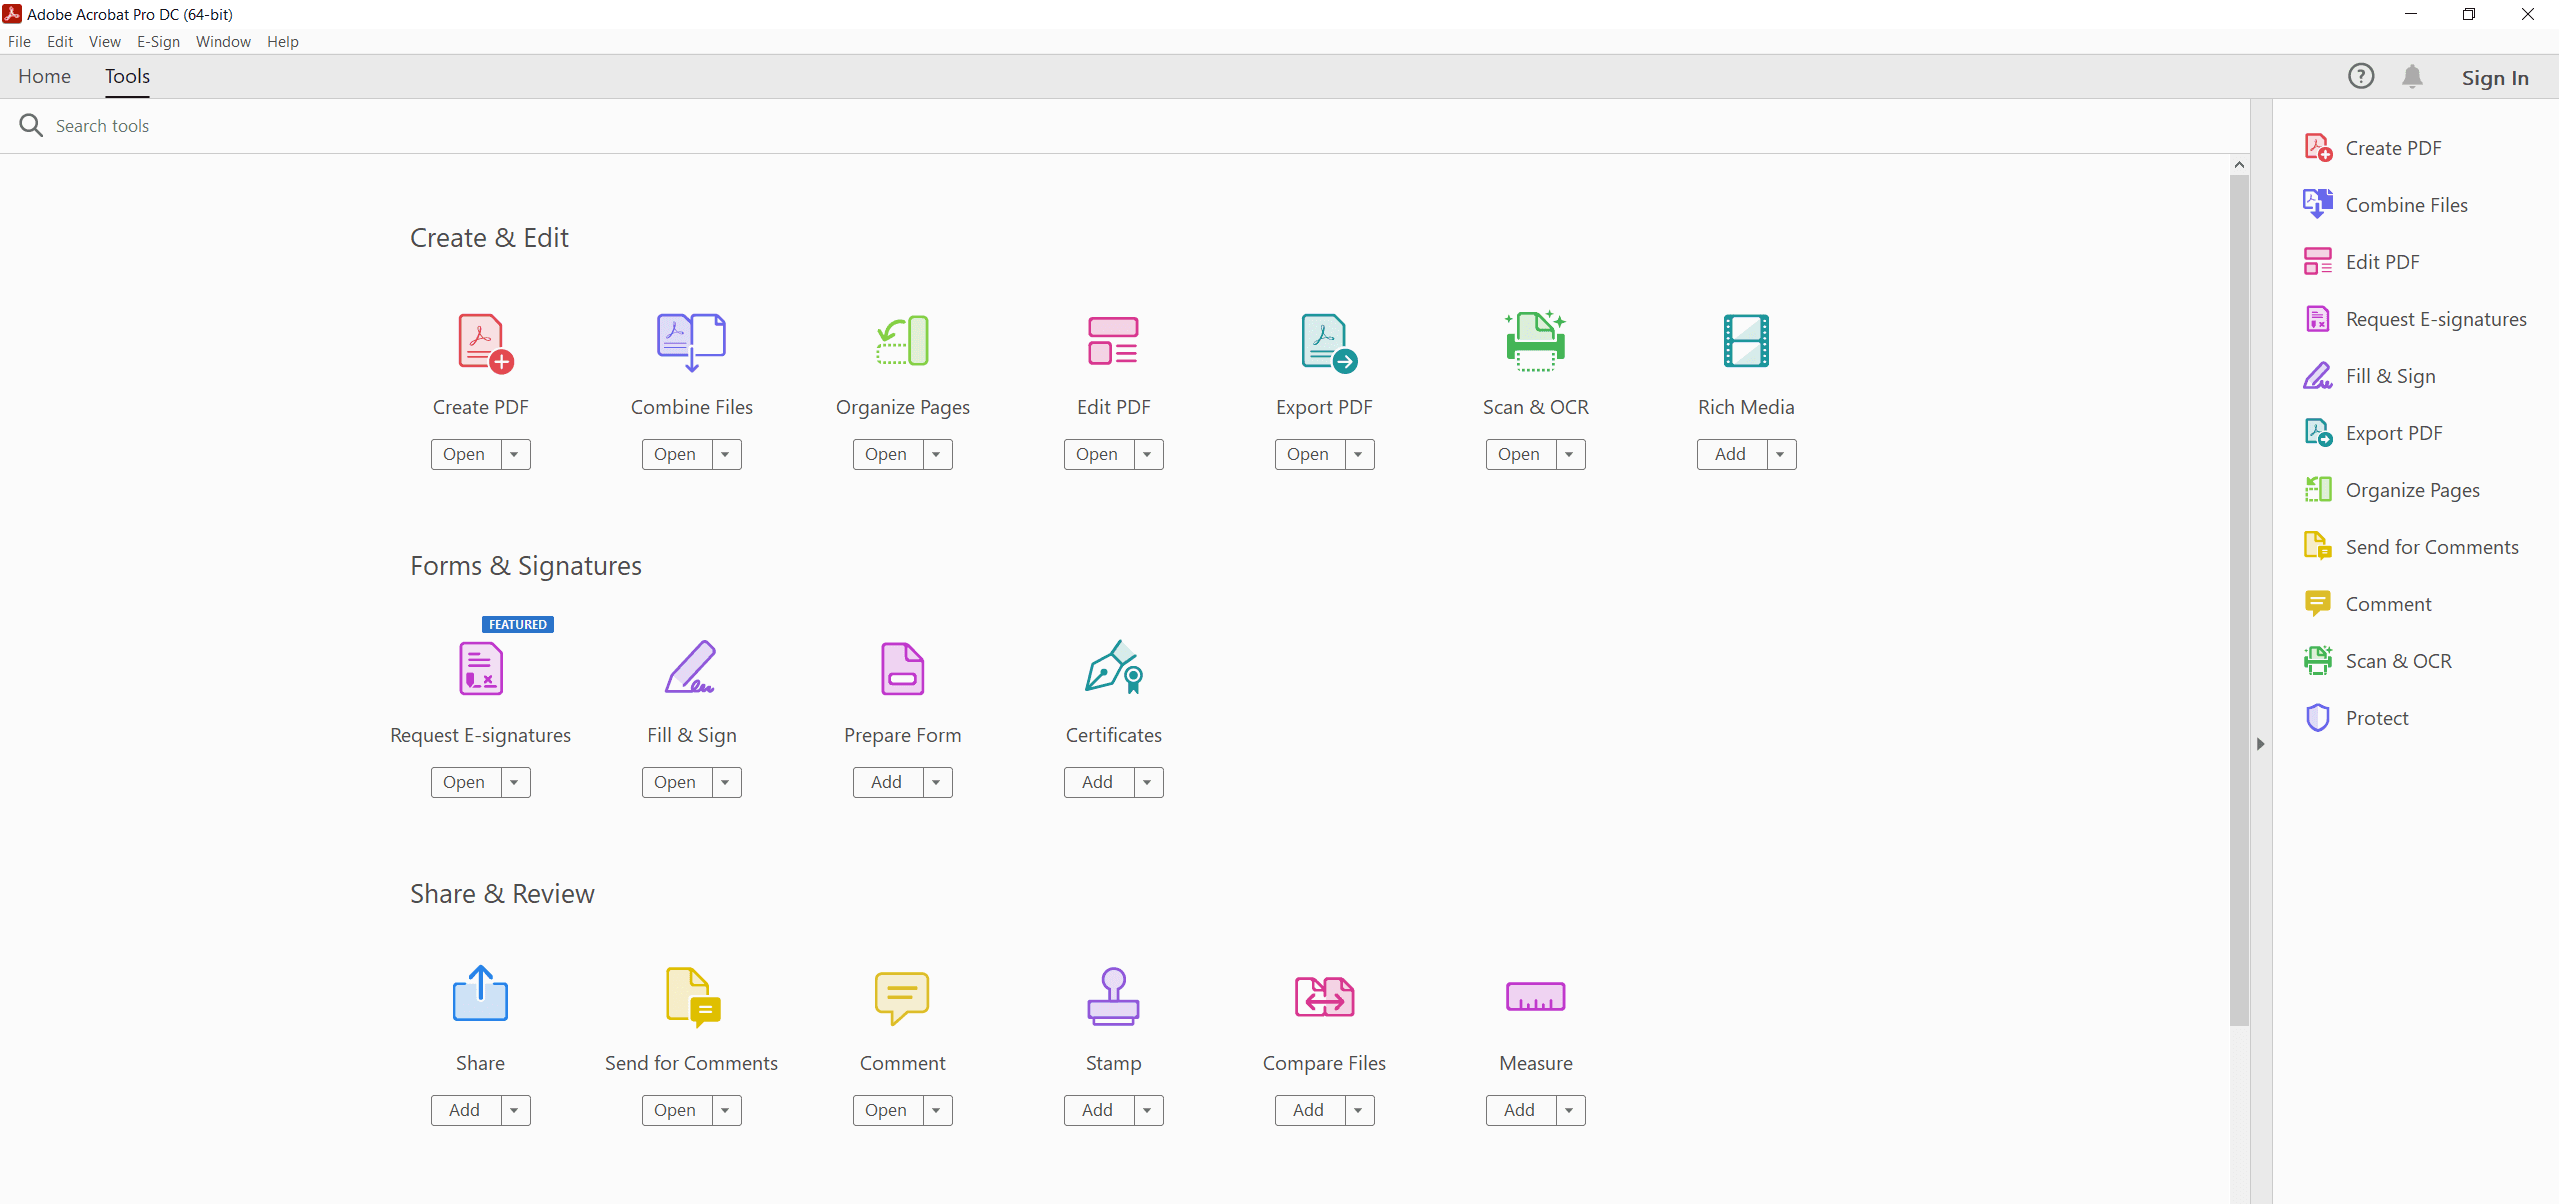The width and height of the screenshot is (2559, 1204).
Task: Open the Comment tool
Action: pyautogui.click(x=886, y=1109)
